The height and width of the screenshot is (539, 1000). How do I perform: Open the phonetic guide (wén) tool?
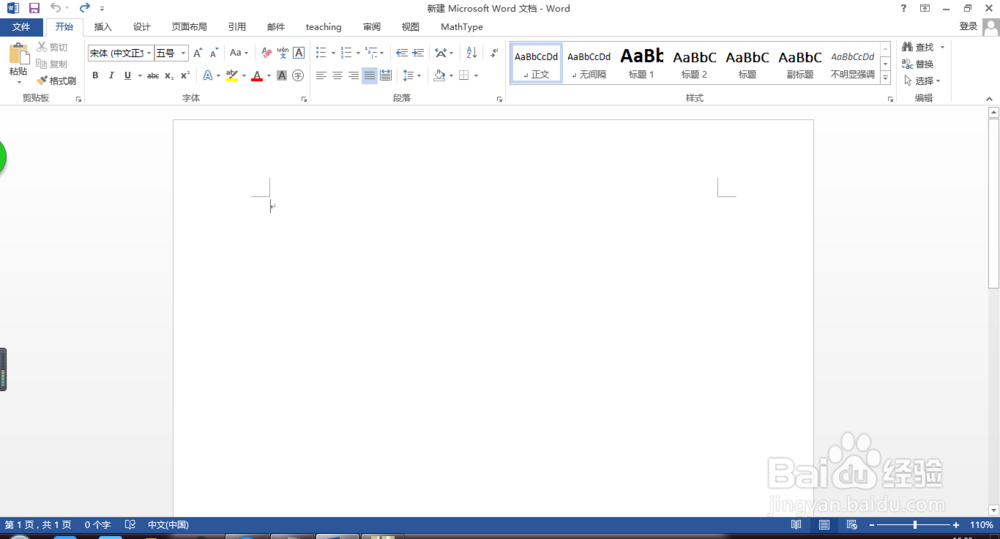(x=283, y=53)
